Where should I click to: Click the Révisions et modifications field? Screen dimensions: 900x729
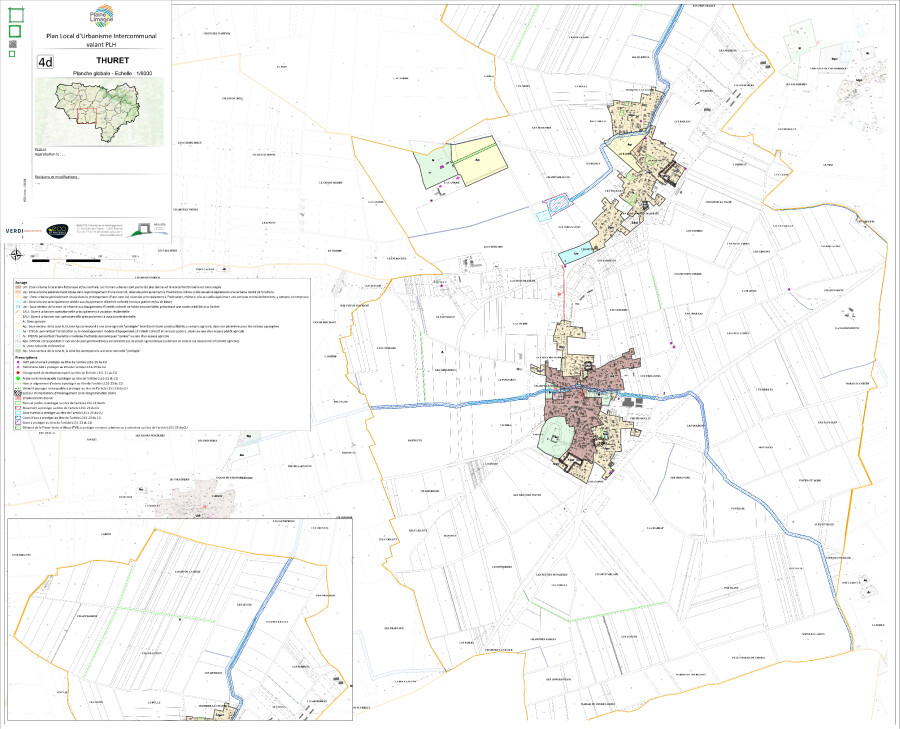(56, 177)
